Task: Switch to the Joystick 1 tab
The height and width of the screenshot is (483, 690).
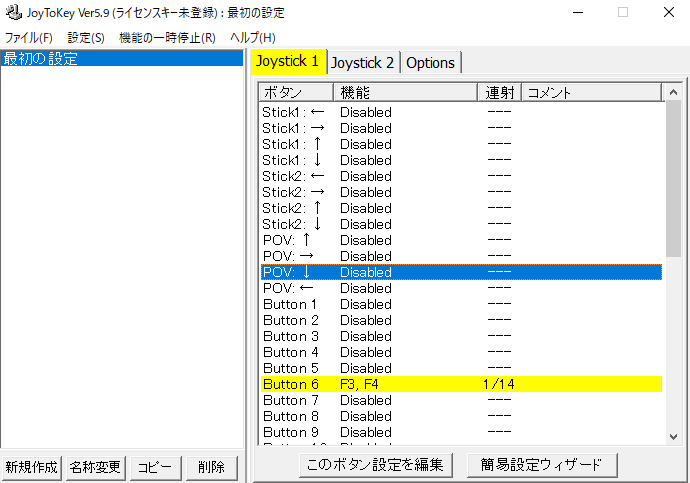Action: (x=288, y=61)
